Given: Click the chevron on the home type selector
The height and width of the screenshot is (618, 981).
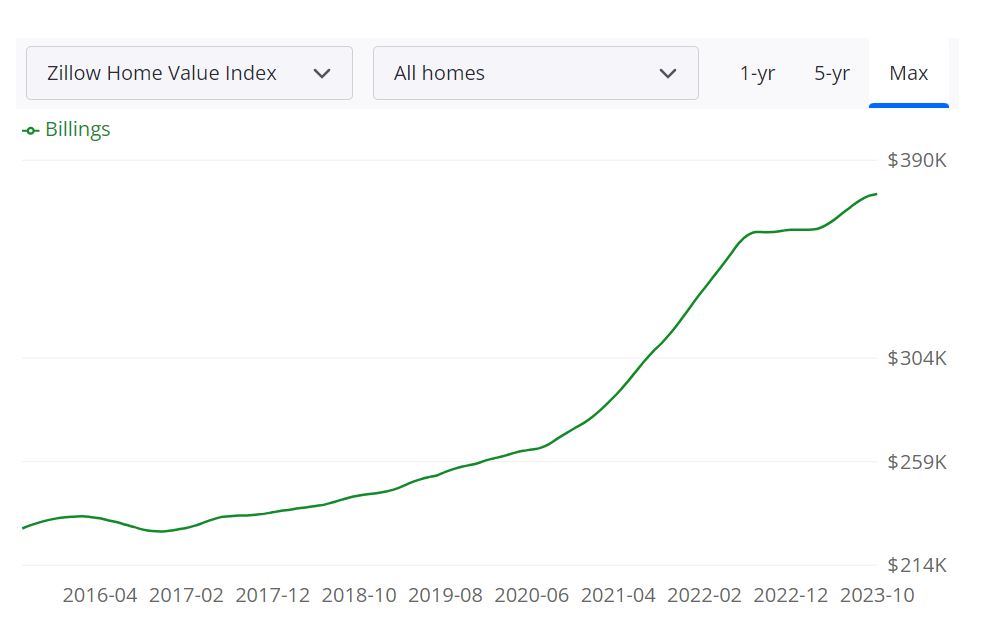Looking at the screenshot, I should [669, 72].
